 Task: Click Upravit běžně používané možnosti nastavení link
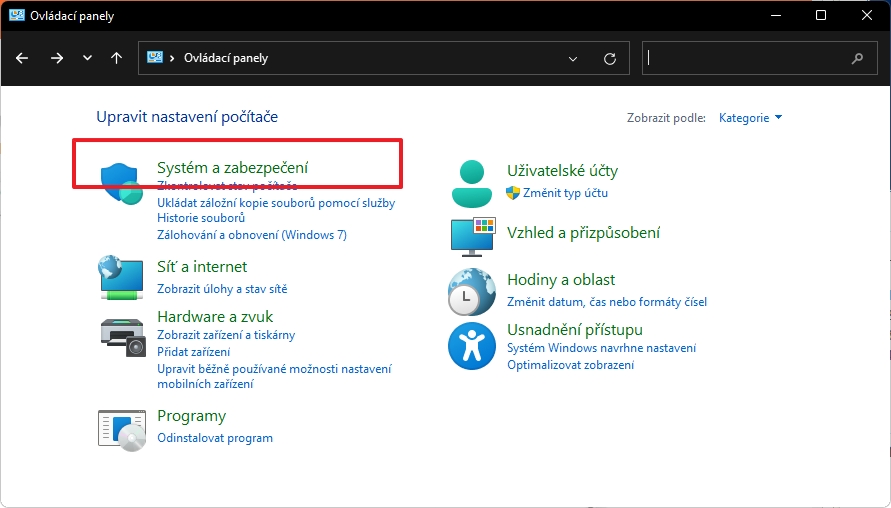click(274, 376)
